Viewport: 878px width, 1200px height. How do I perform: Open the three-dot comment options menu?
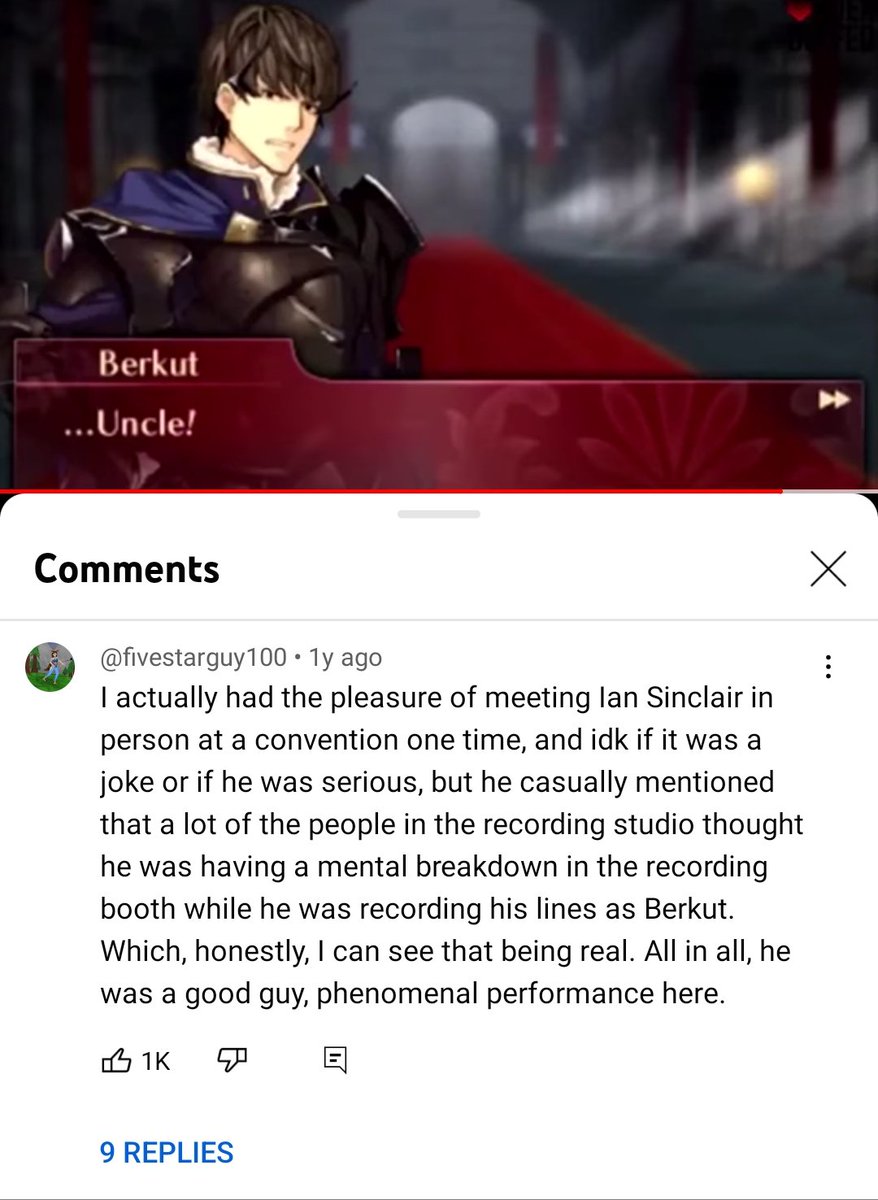tap(828, 667)
